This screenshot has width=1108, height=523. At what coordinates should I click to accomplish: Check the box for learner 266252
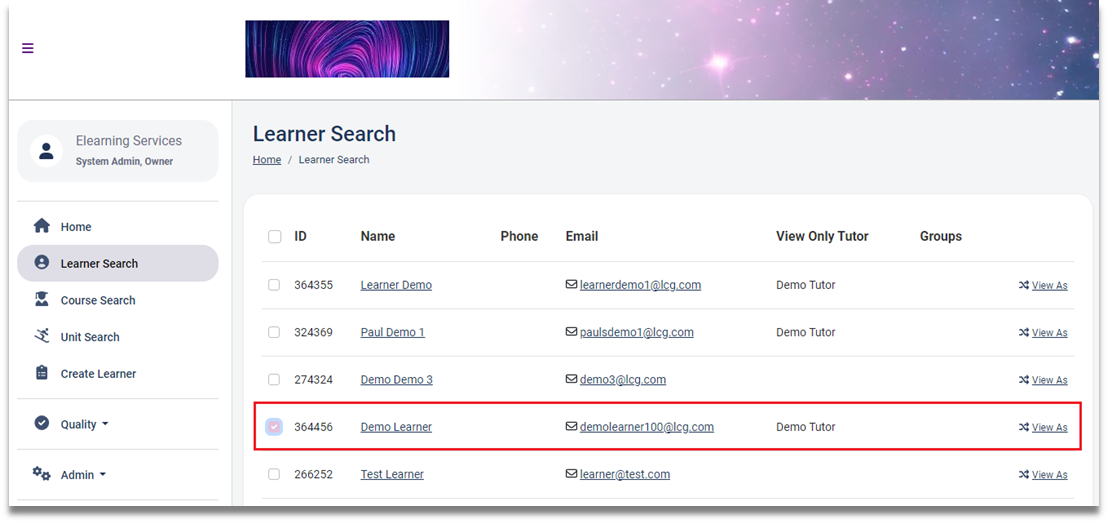tap(273, 474)
